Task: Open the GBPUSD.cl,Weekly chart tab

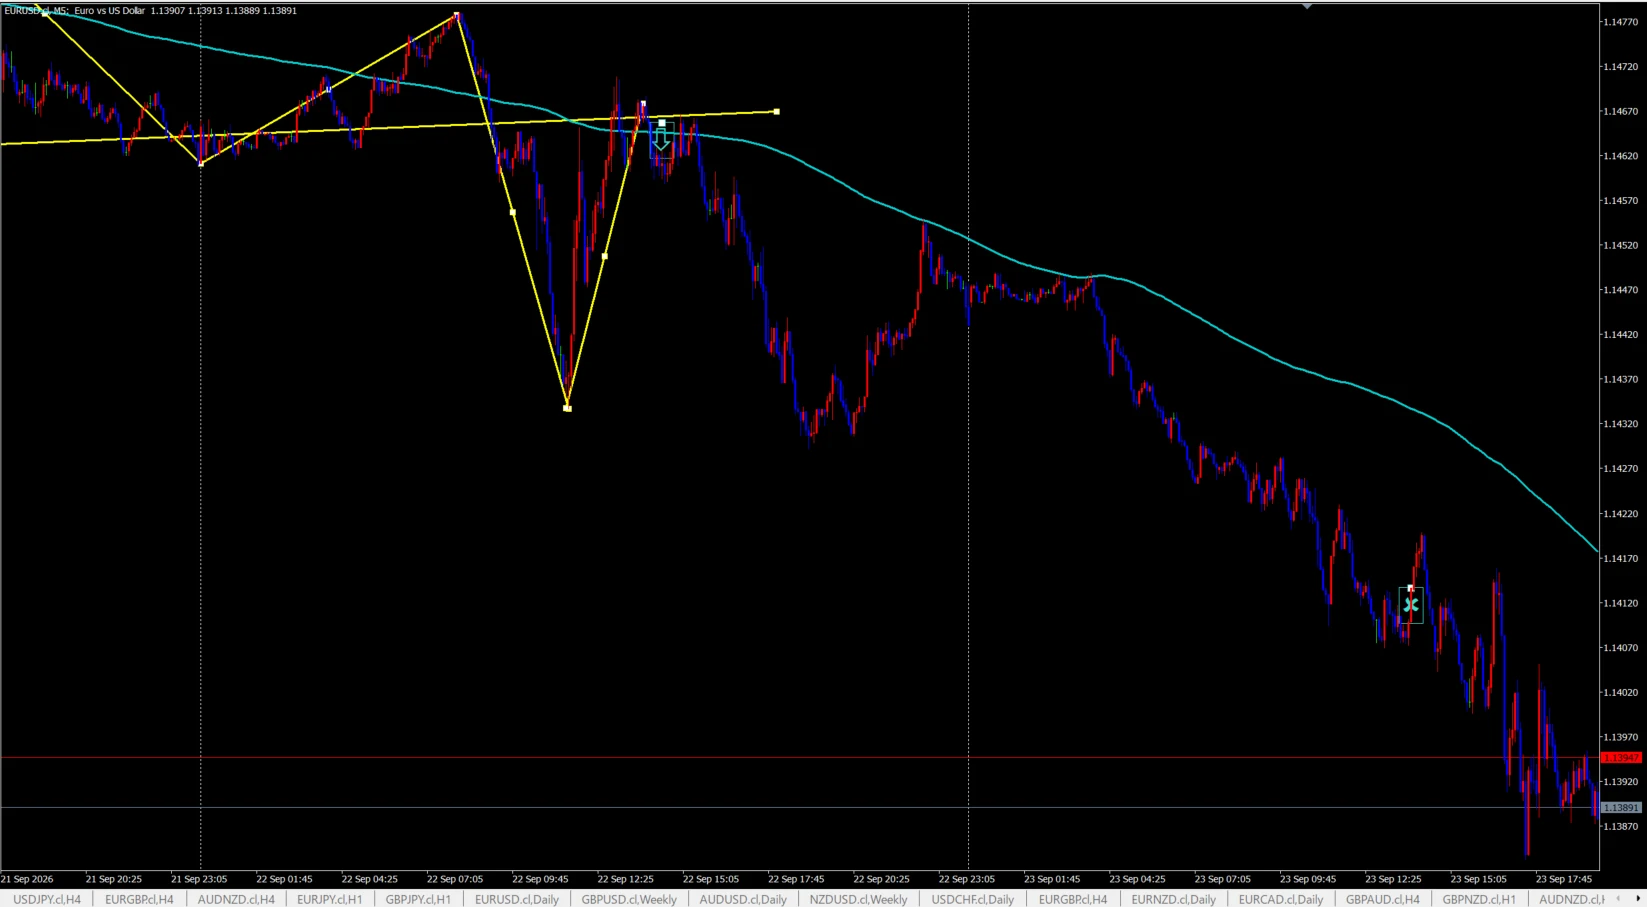Action: [629, 899]
